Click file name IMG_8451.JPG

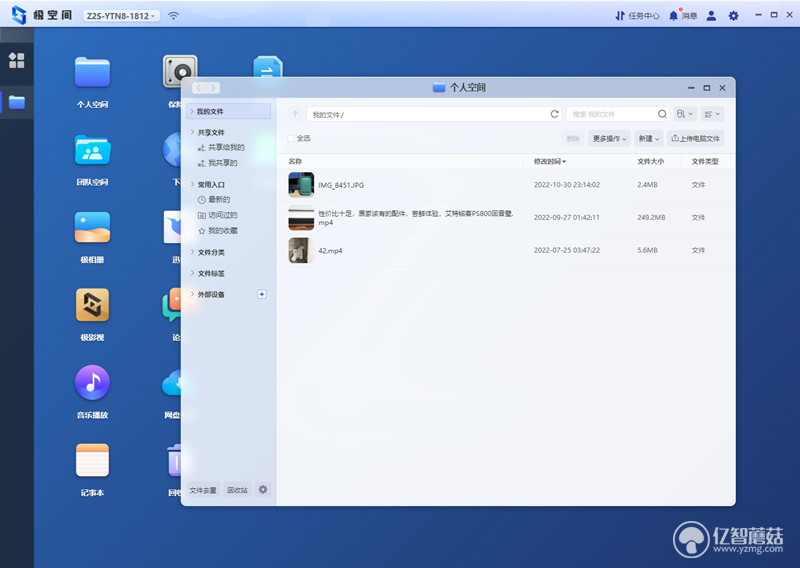[x=341, y=185]
